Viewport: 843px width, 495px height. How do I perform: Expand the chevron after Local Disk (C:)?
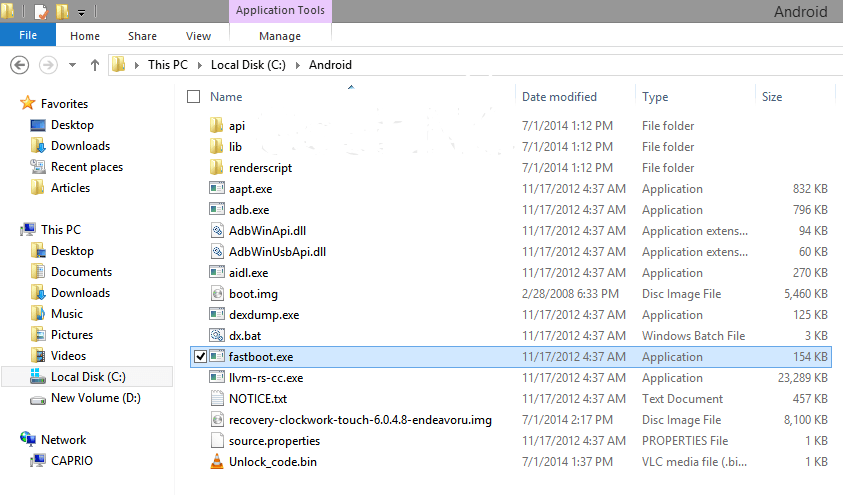(x=297, y=65)
